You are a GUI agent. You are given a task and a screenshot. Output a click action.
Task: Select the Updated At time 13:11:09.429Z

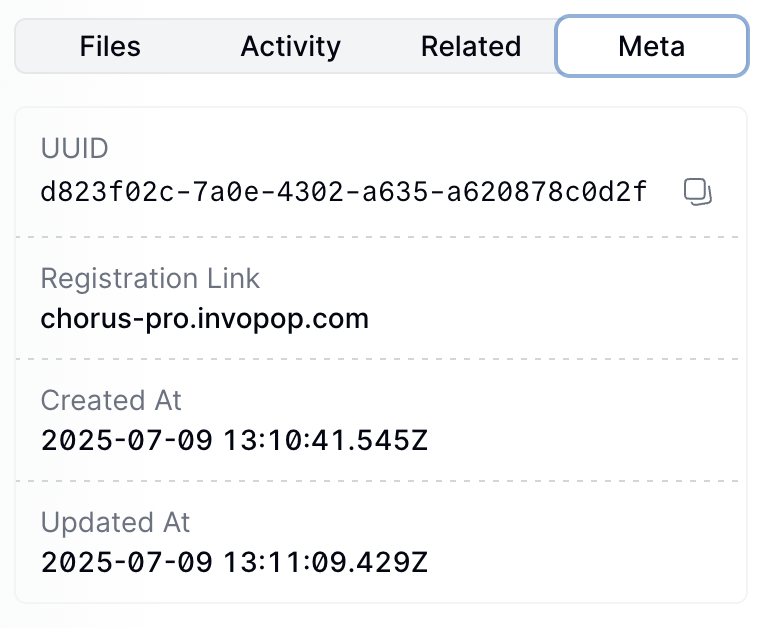tap(325, 563)
